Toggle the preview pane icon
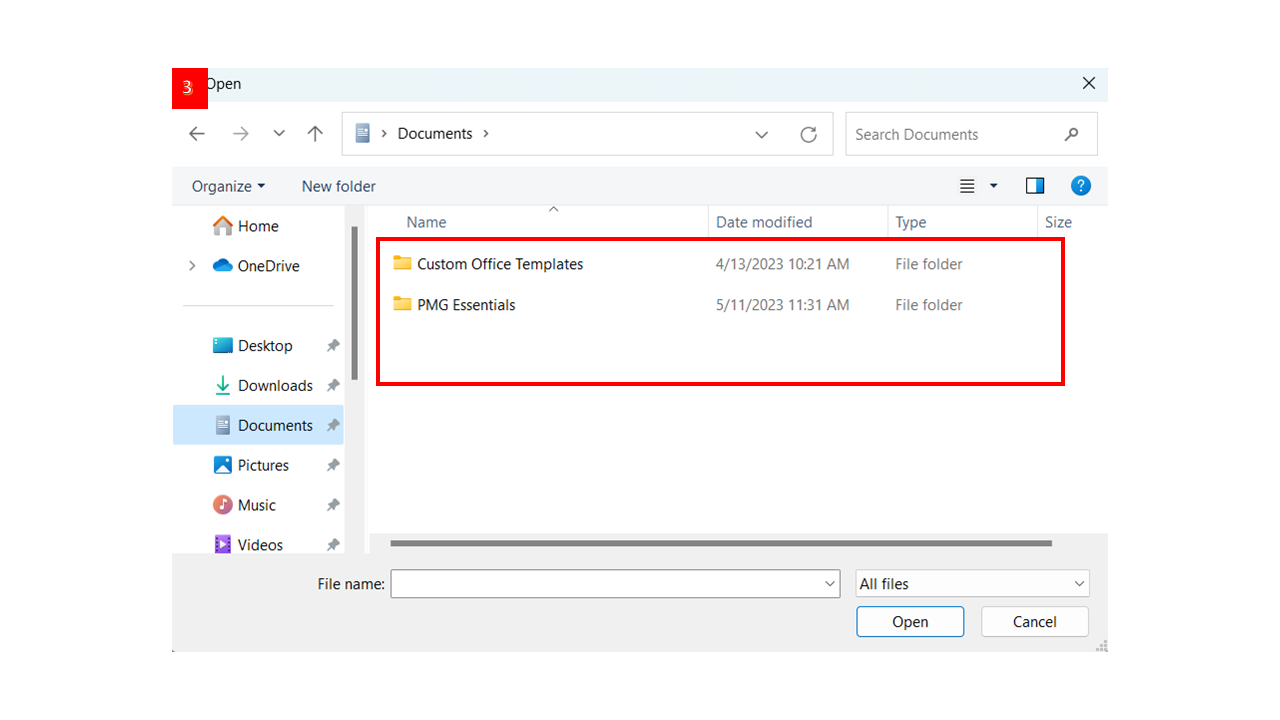Viewport: 1280px width, 720px height. 1035,186
